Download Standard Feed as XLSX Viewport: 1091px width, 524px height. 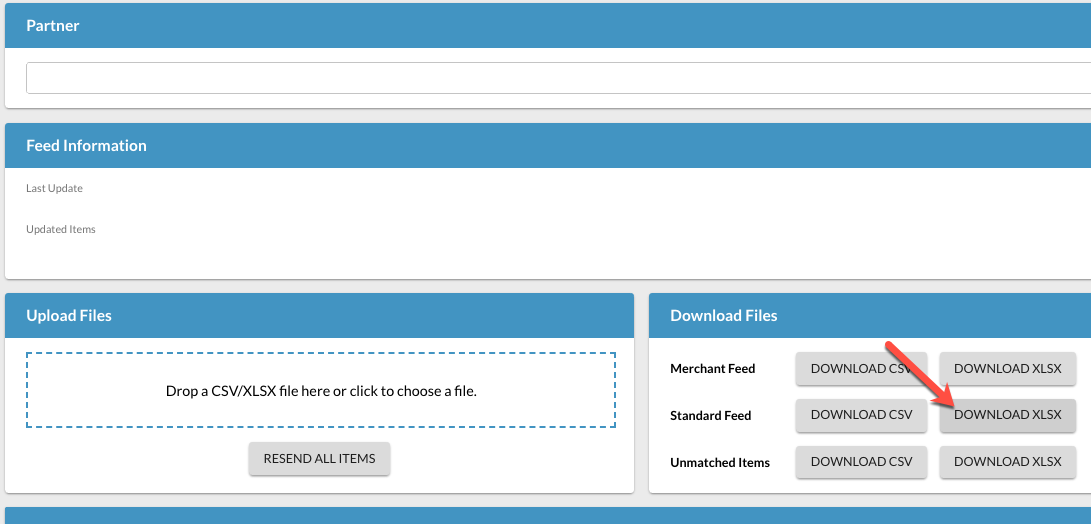click(x=1007, y=415)
